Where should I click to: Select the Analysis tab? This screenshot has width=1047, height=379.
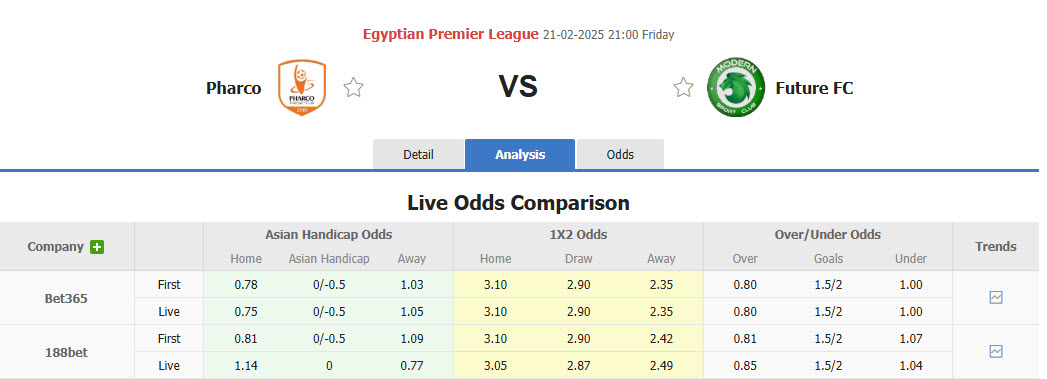(x=520, y=155)
